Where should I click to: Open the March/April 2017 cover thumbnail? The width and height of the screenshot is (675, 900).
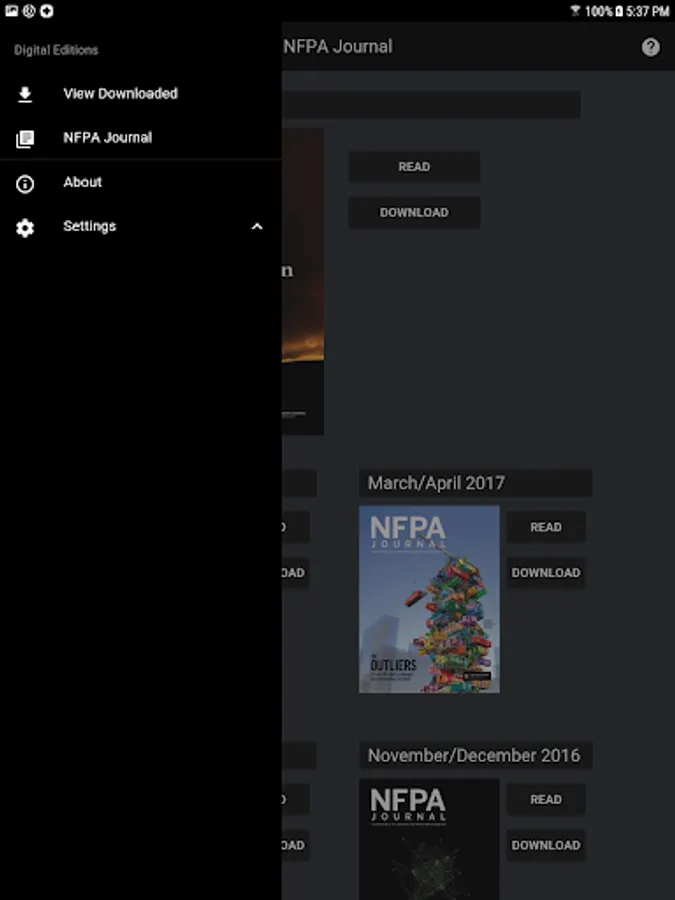pyautogui.click(x=429, y=599)
